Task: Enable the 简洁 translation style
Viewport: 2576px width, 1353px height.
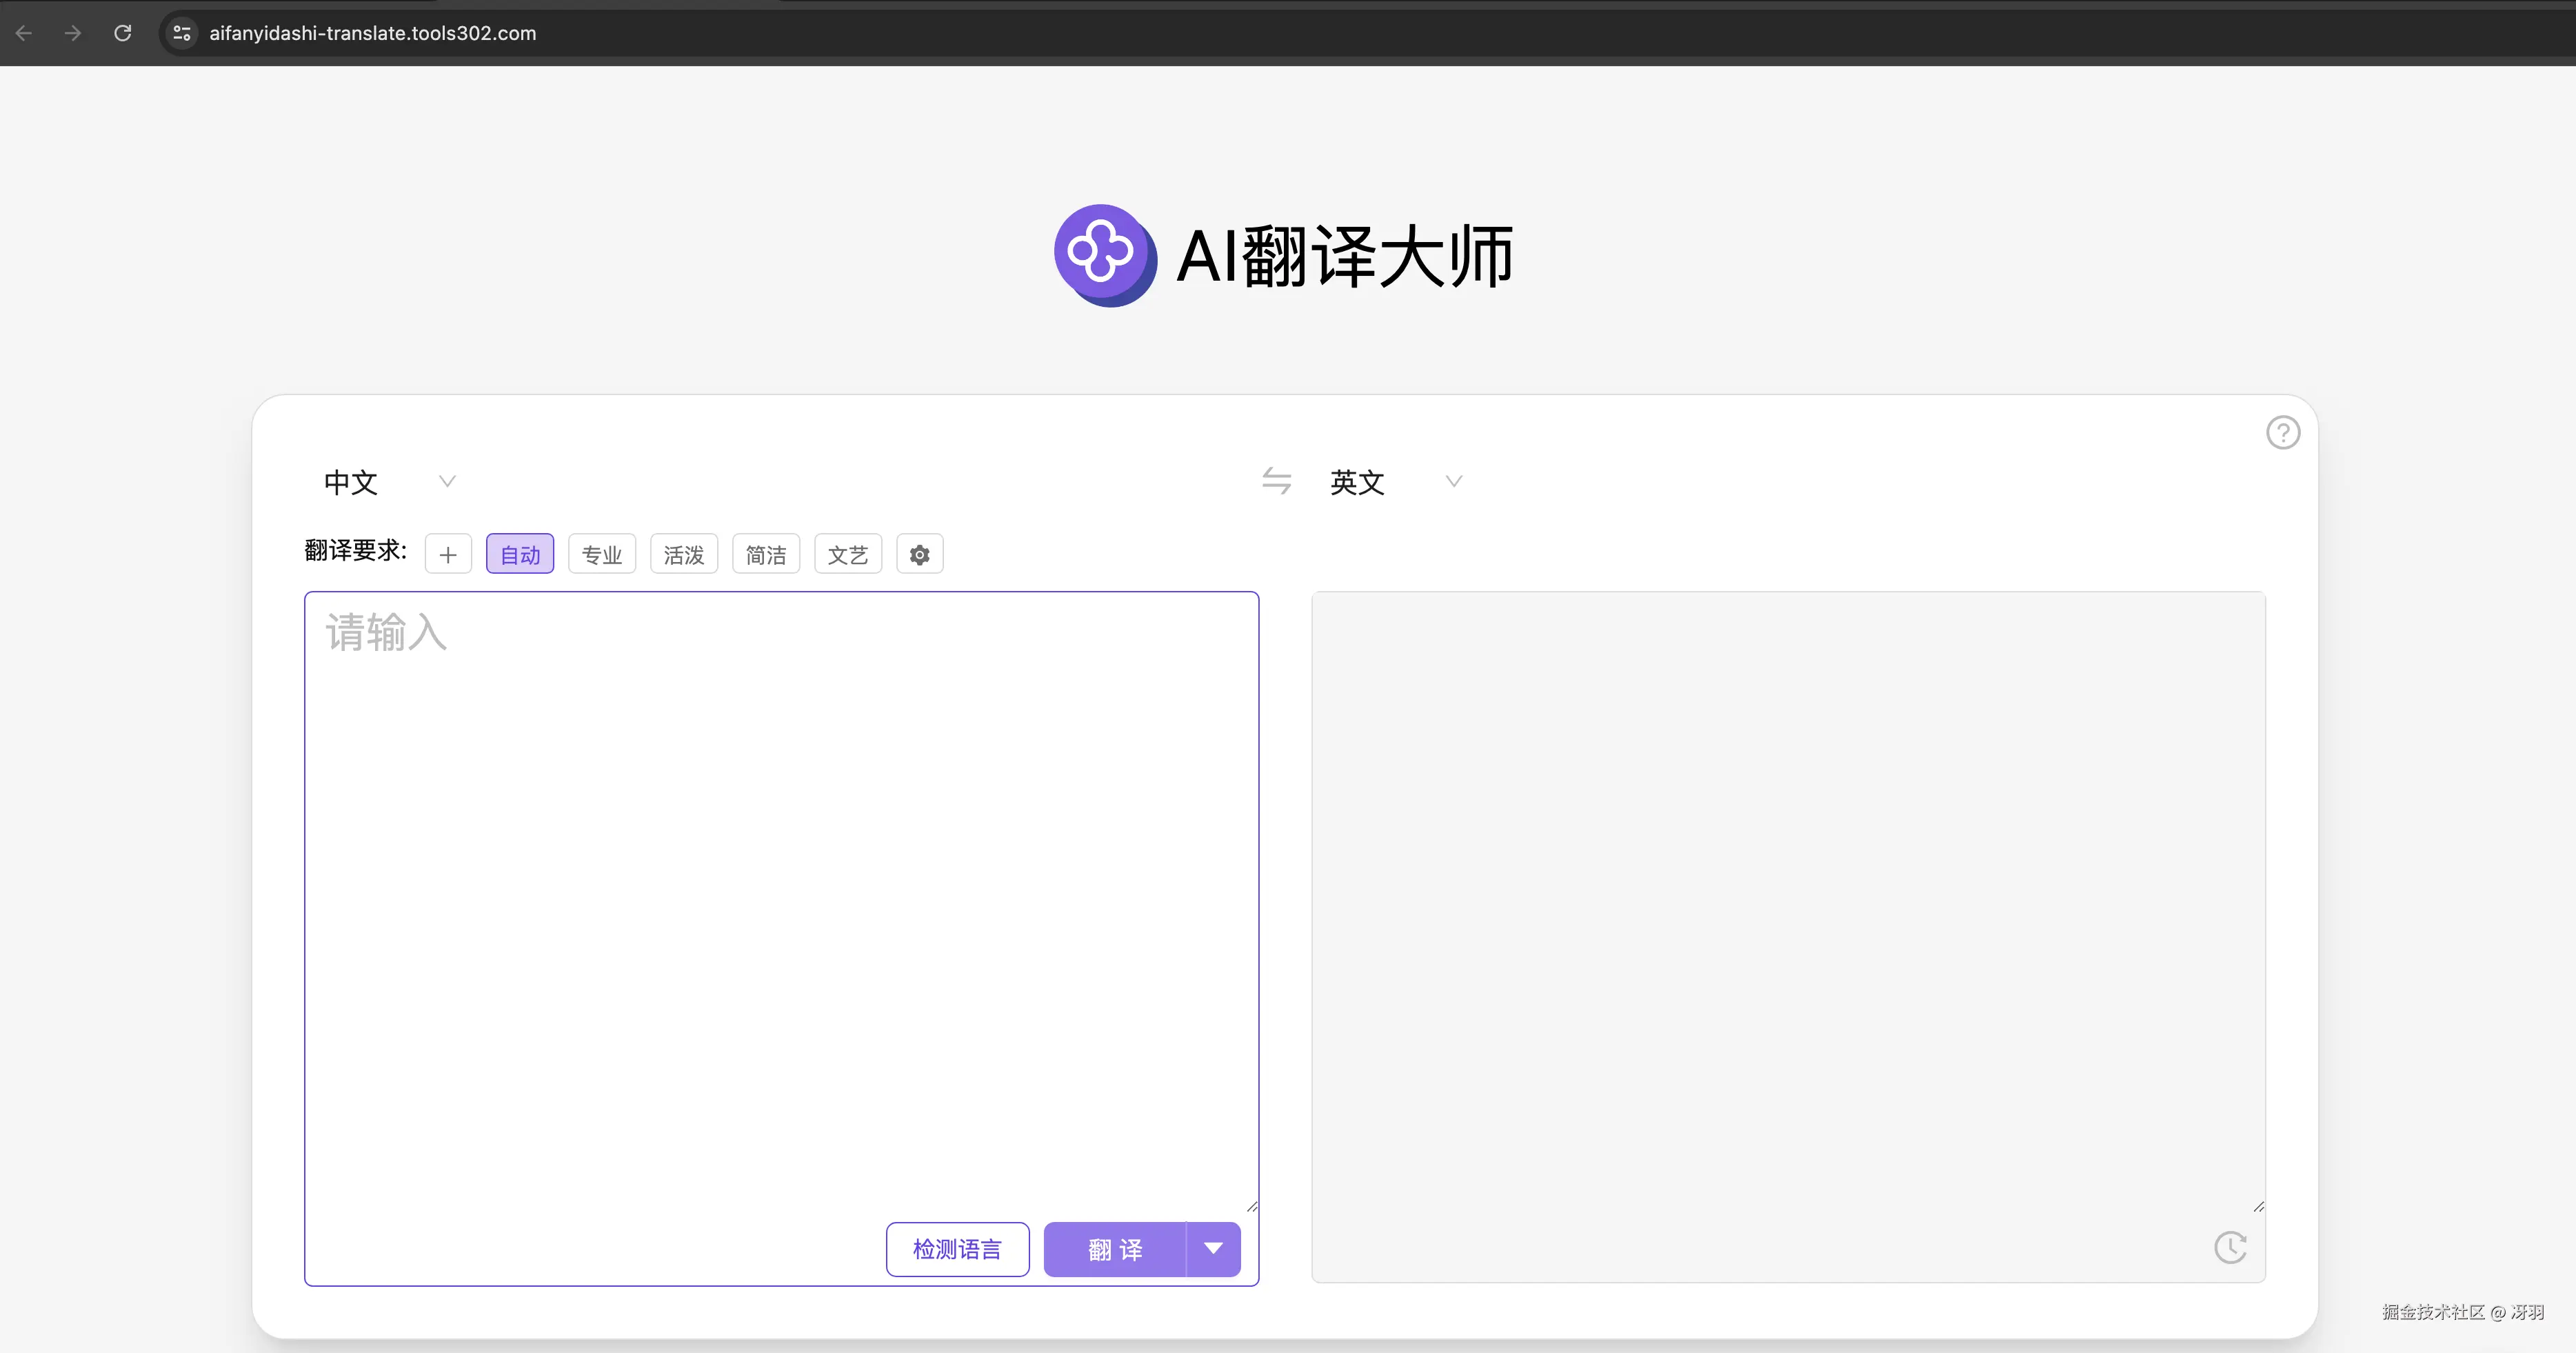Action: [766, 554]
